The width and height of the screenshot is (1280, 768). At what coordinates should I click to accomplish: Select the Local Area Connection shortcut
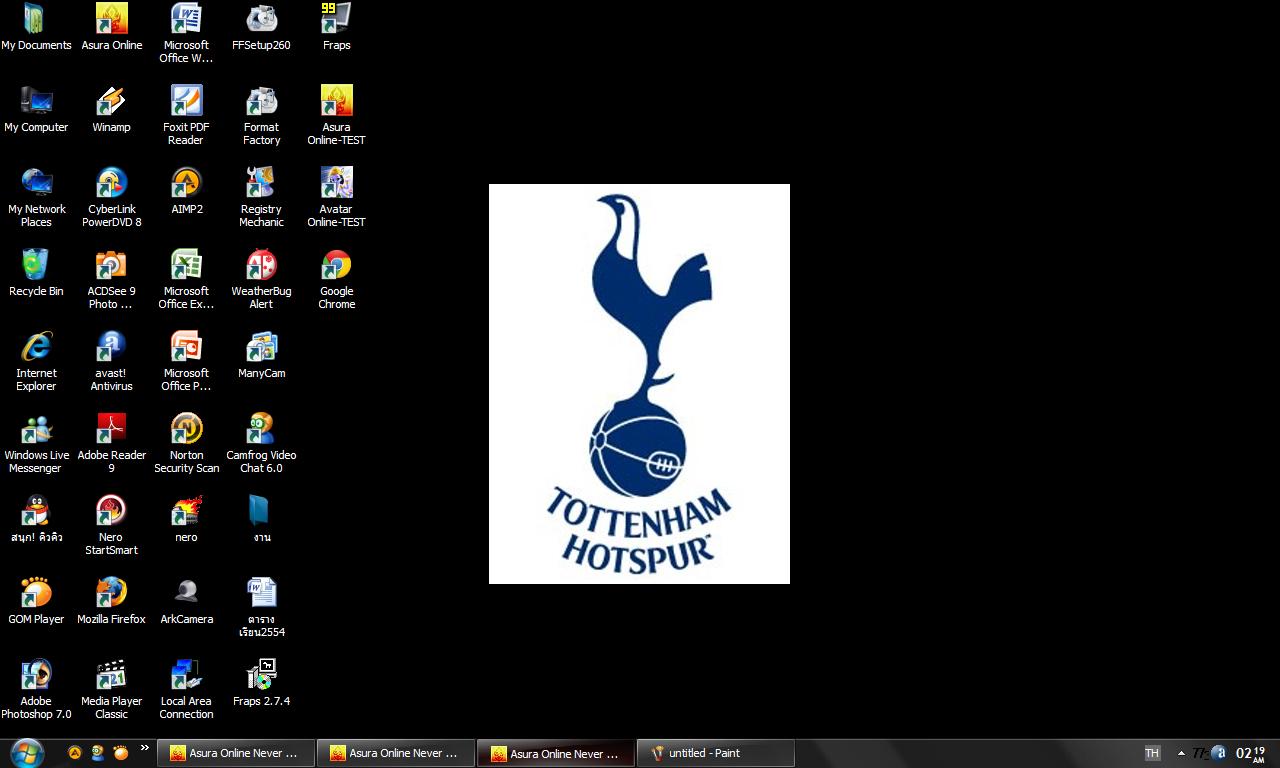pos(186,689)
